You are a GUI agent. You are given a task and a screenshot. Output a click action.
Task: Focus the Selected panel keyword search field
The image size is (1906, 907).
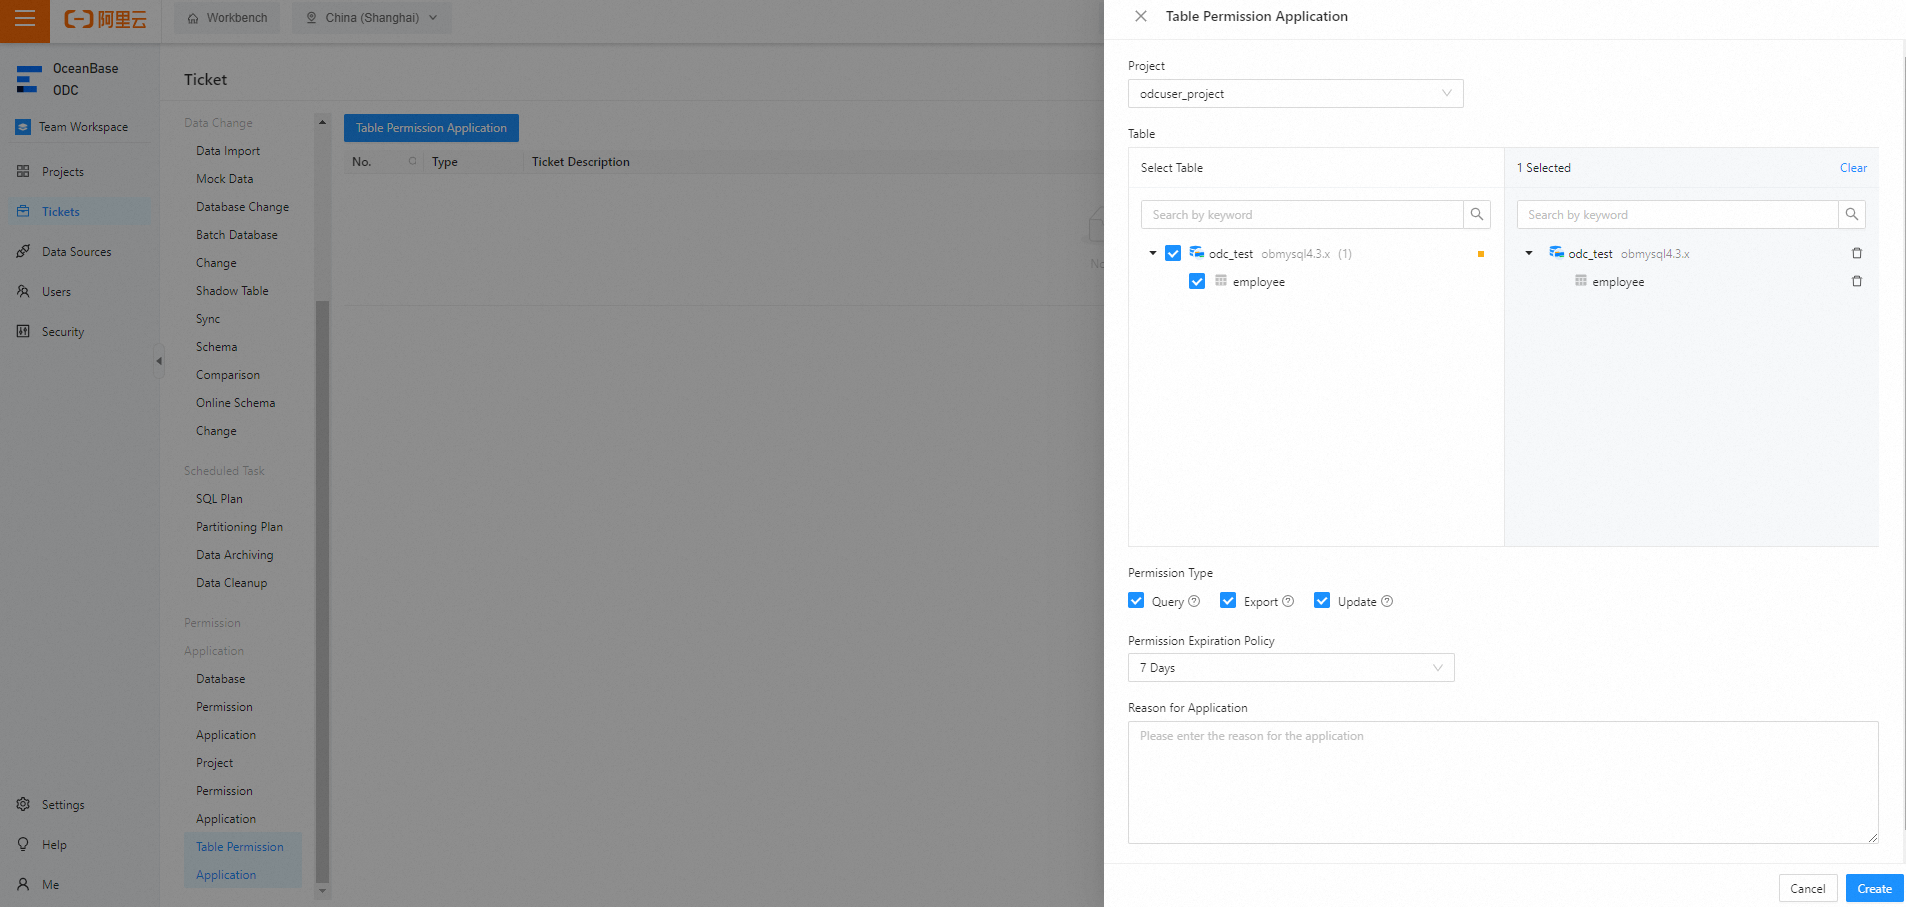click(1678, 215)
